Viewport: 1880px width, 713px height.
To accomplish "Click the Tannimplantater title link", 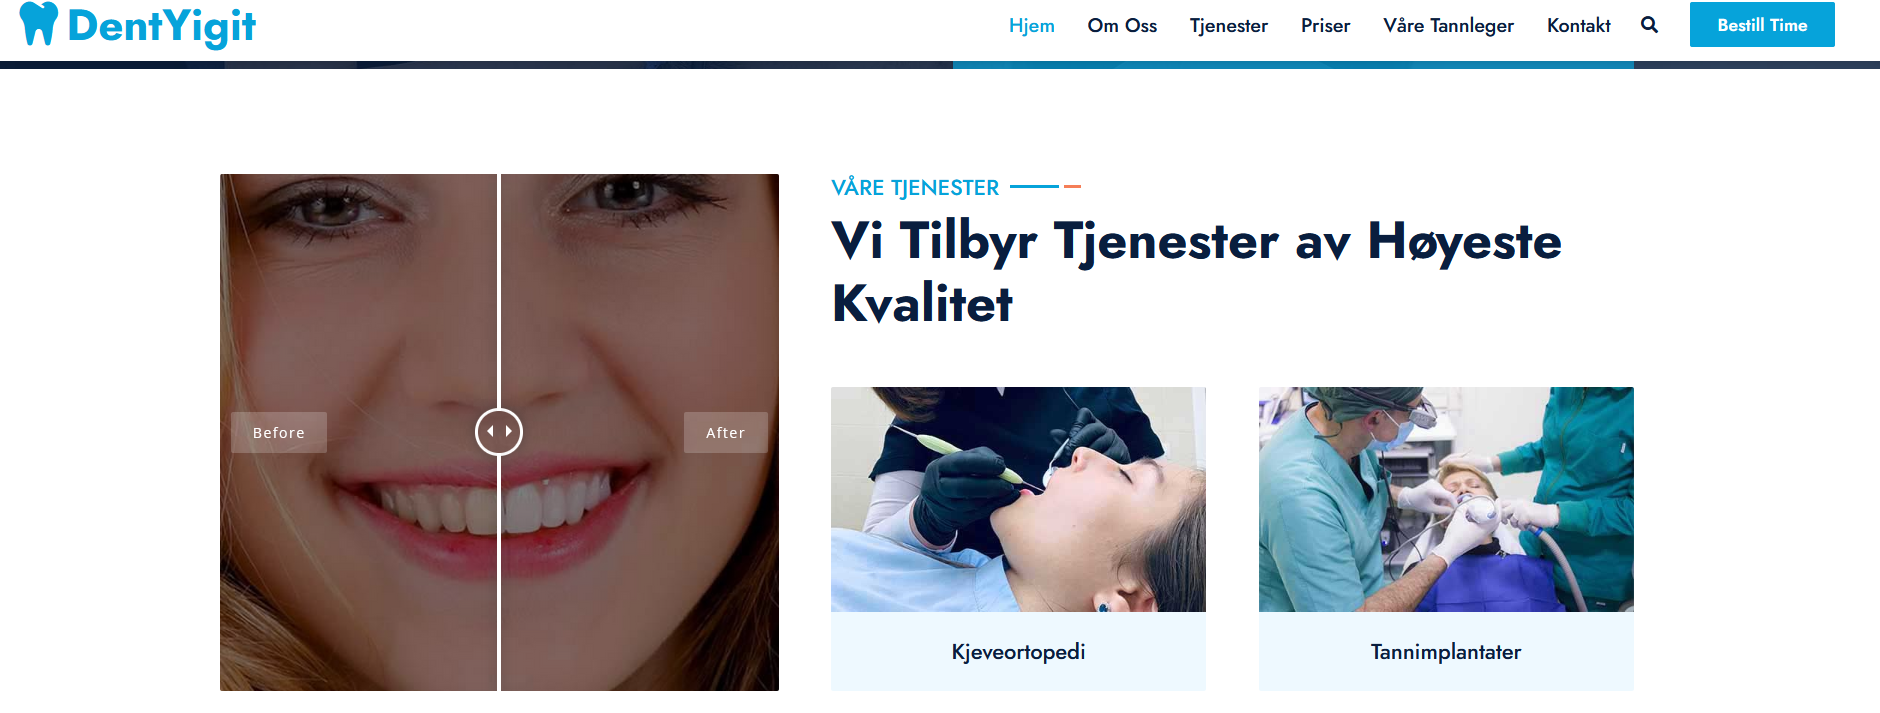I will pyautogui.click(x=1446, y=652).
